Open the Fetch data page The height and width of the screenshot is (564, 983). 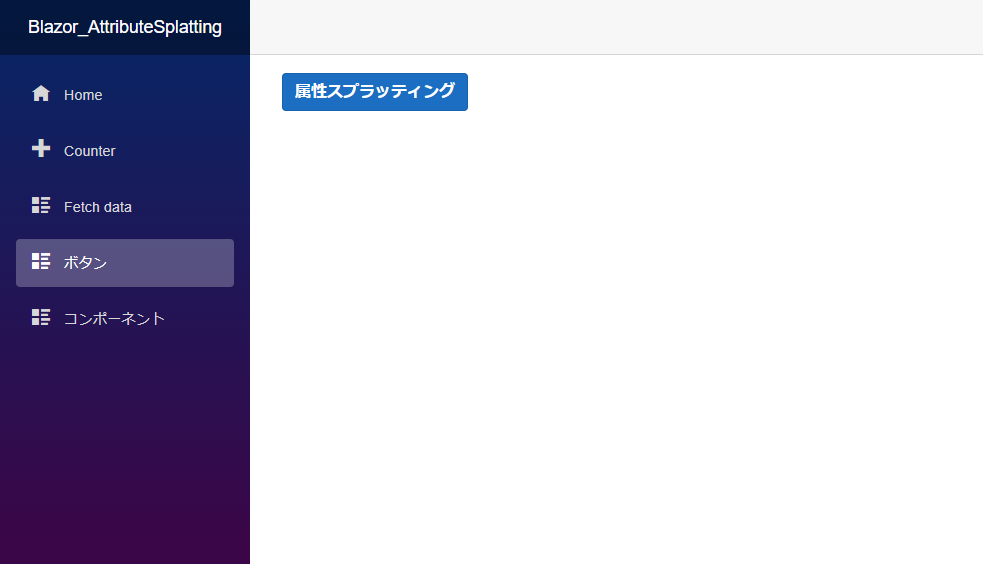click(125, 207)
